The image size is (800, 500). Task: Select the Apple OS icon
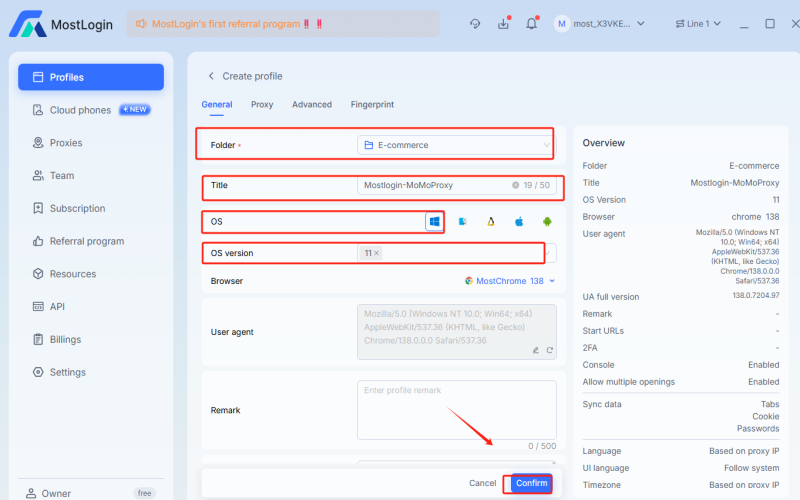coord(519,221)
